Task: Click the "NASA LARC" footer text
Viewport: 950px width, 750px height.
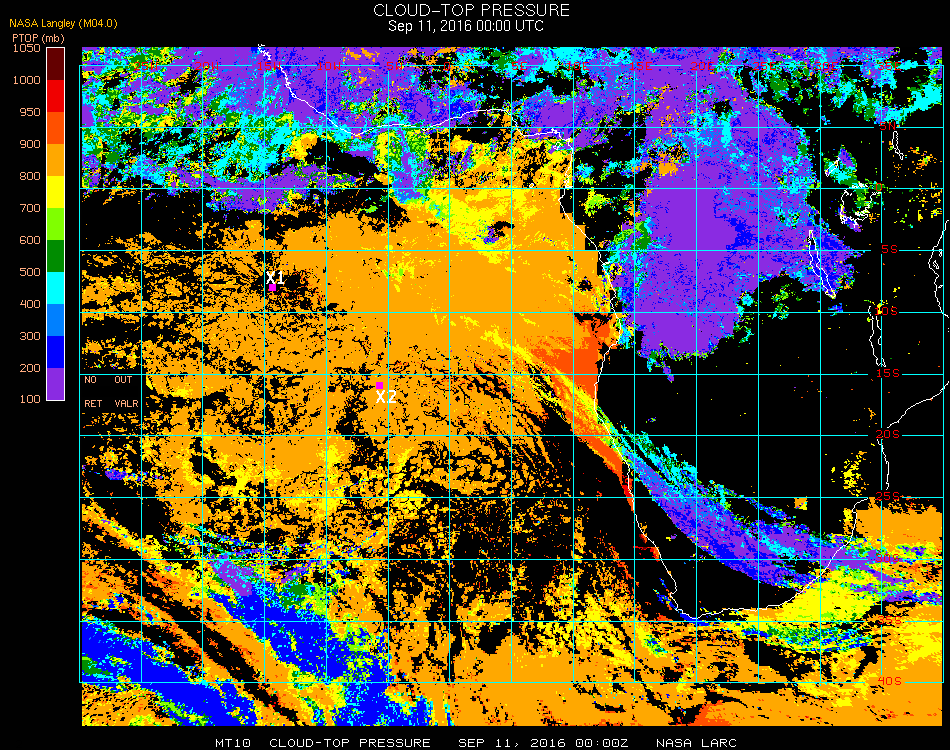Action: pos(696,743)
